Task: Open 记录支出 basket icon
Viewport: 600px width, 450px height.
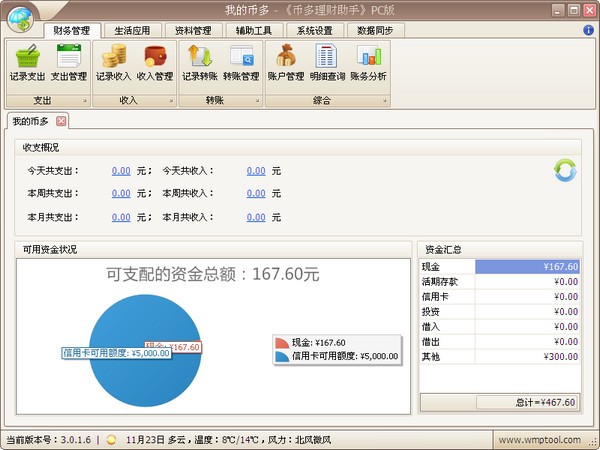Action: (x=27, y=63)
